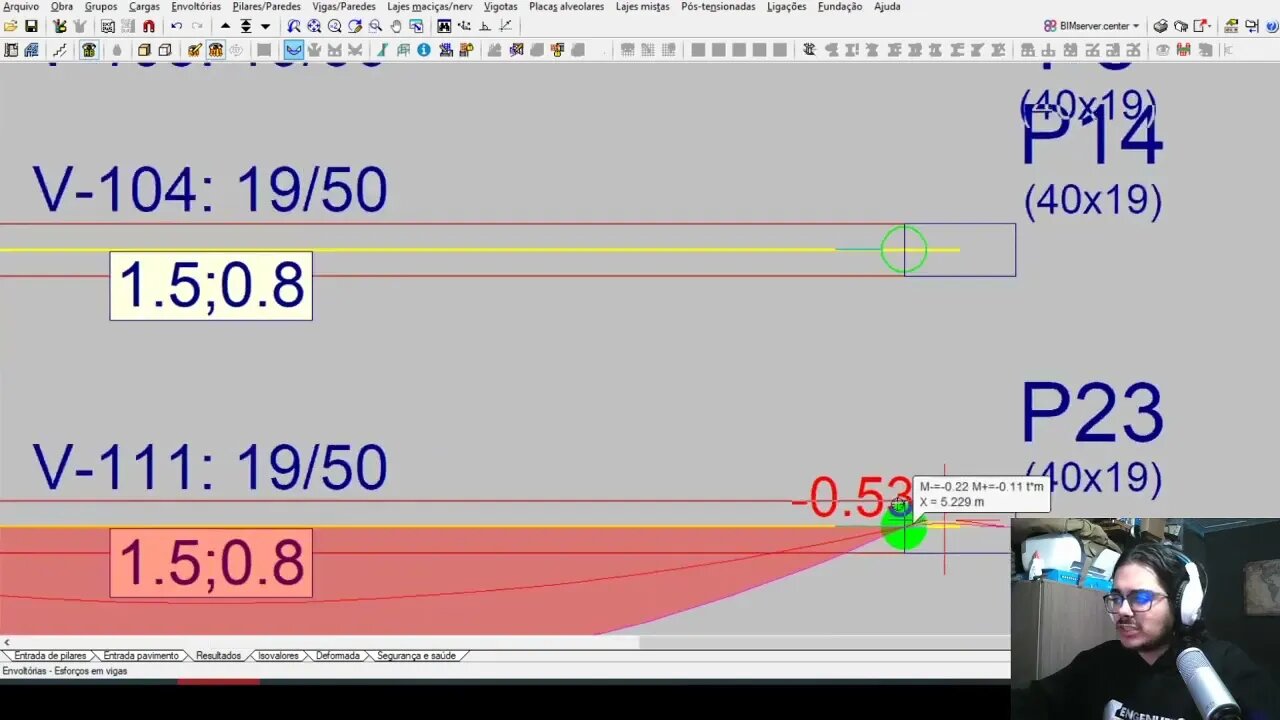Save project with the floppy disk icon
This screenshot has height=720, width=1280.
(x=31, y=26)
